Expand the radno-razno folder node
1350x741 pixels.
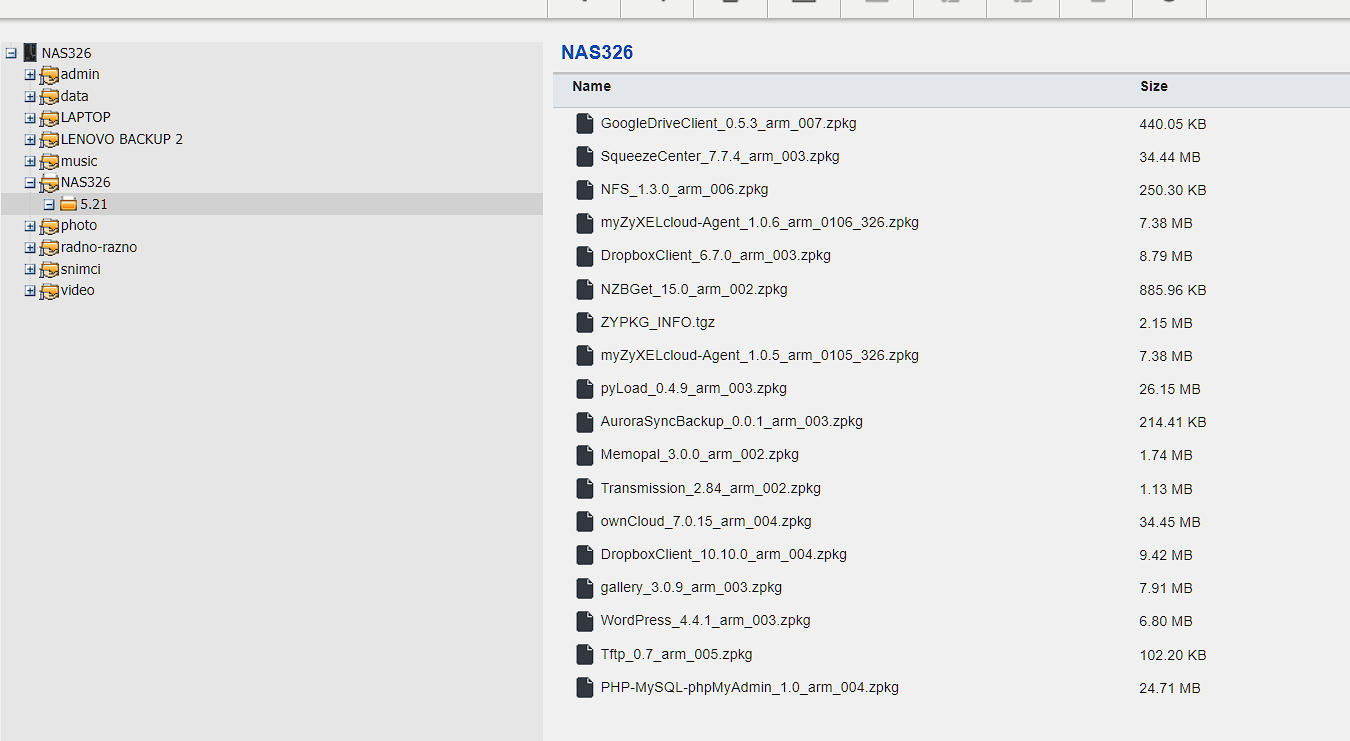coord(30,248)
